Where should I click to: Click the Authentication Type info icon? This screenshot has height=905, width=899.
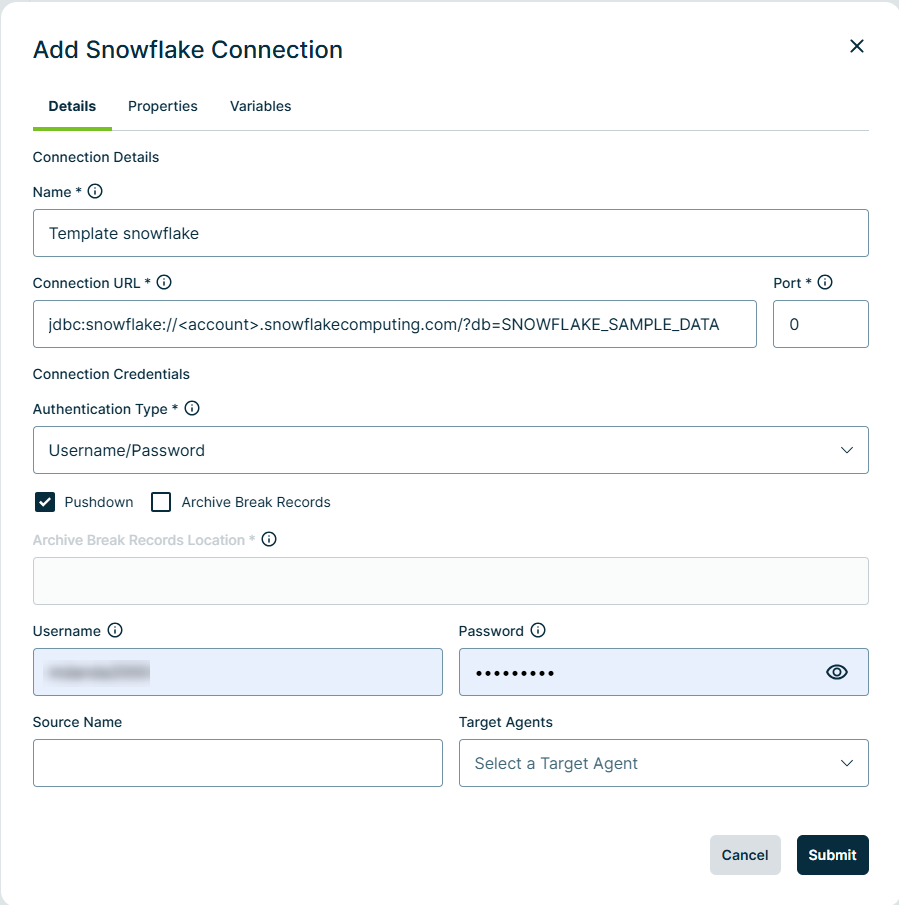coord(192,408)
